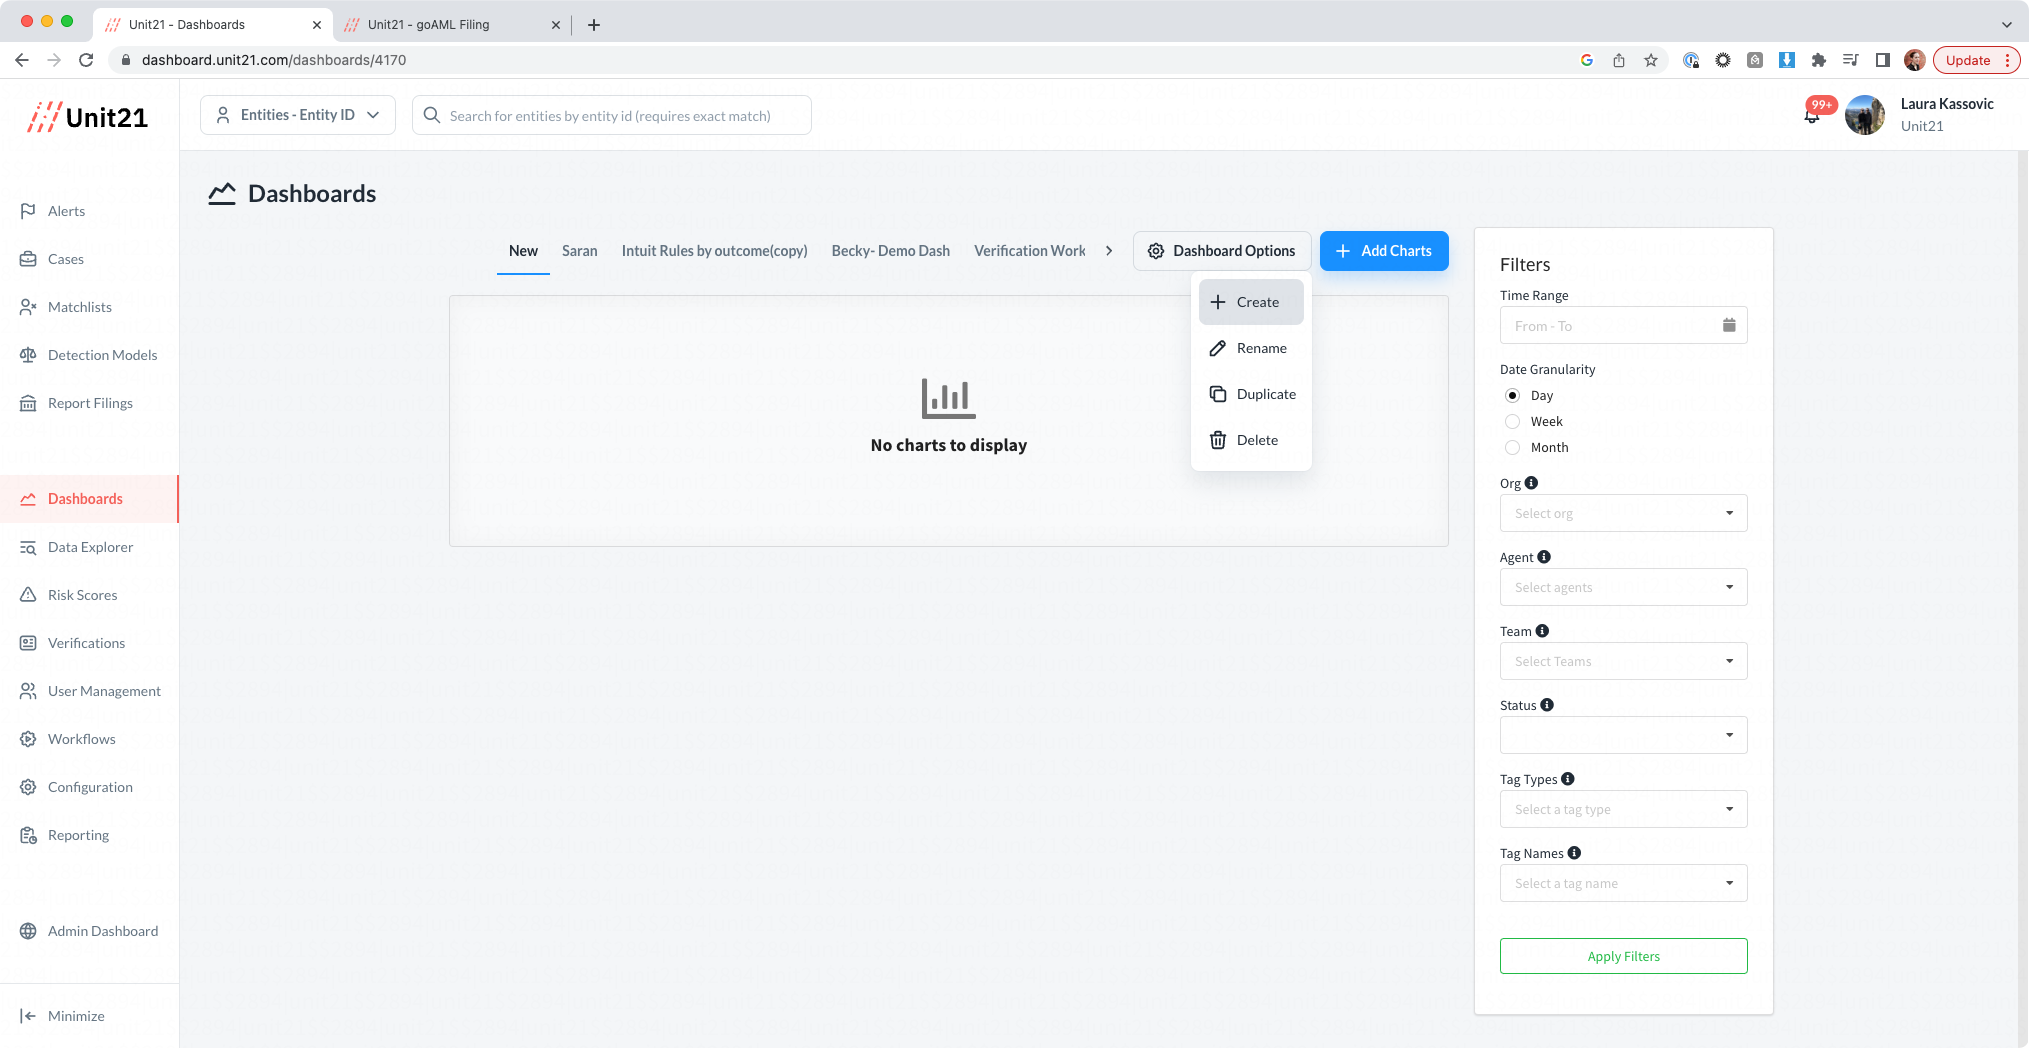The height and width of the screenshot is (1048, 2029).
Task: Go to Cases in the sidebar
Action: point(66,259)
